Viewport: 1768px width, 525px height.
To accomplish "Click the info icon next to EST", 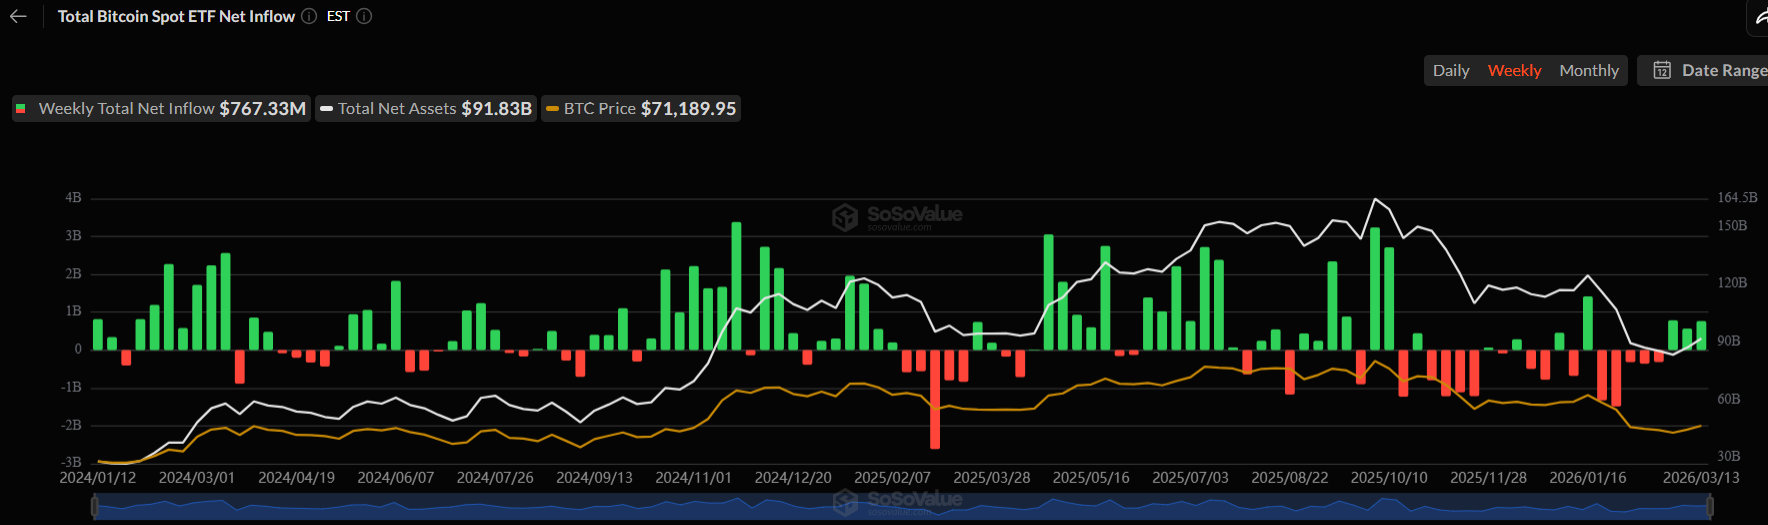I will click(x=364, y=16).
